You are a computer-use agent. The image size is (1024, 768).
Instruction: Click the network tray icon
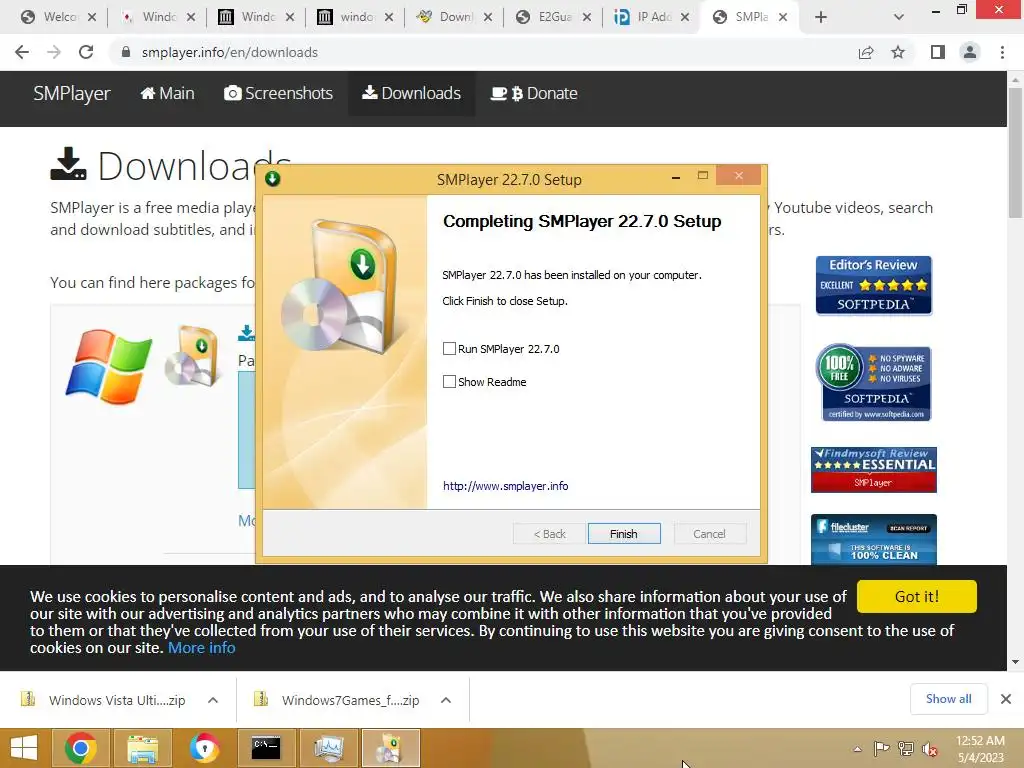click(906, 749)
